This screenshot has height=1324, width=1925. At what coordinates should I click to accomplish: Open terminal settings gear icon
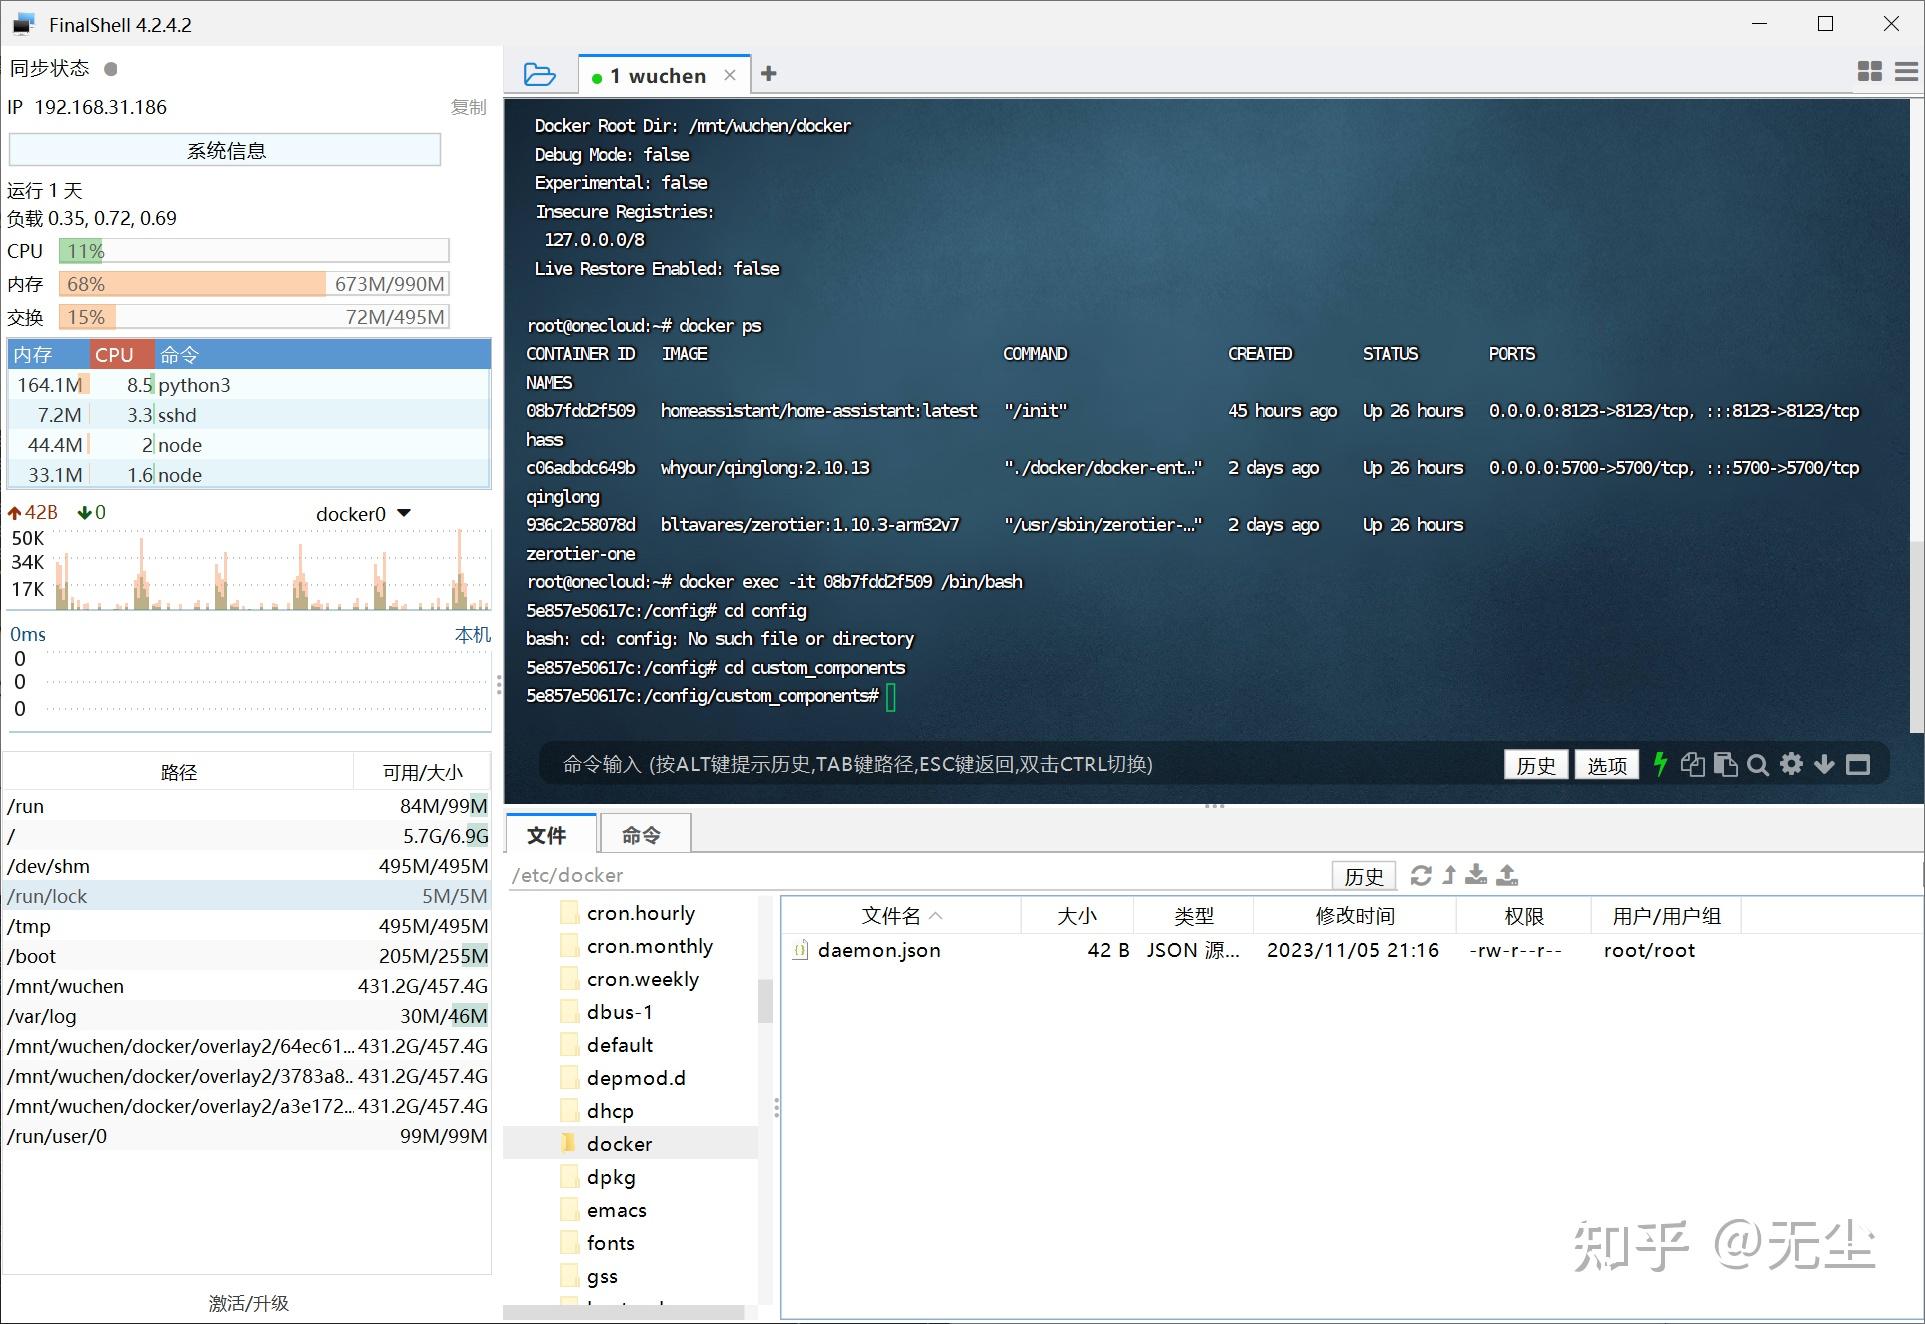[x=1791, y=764]
